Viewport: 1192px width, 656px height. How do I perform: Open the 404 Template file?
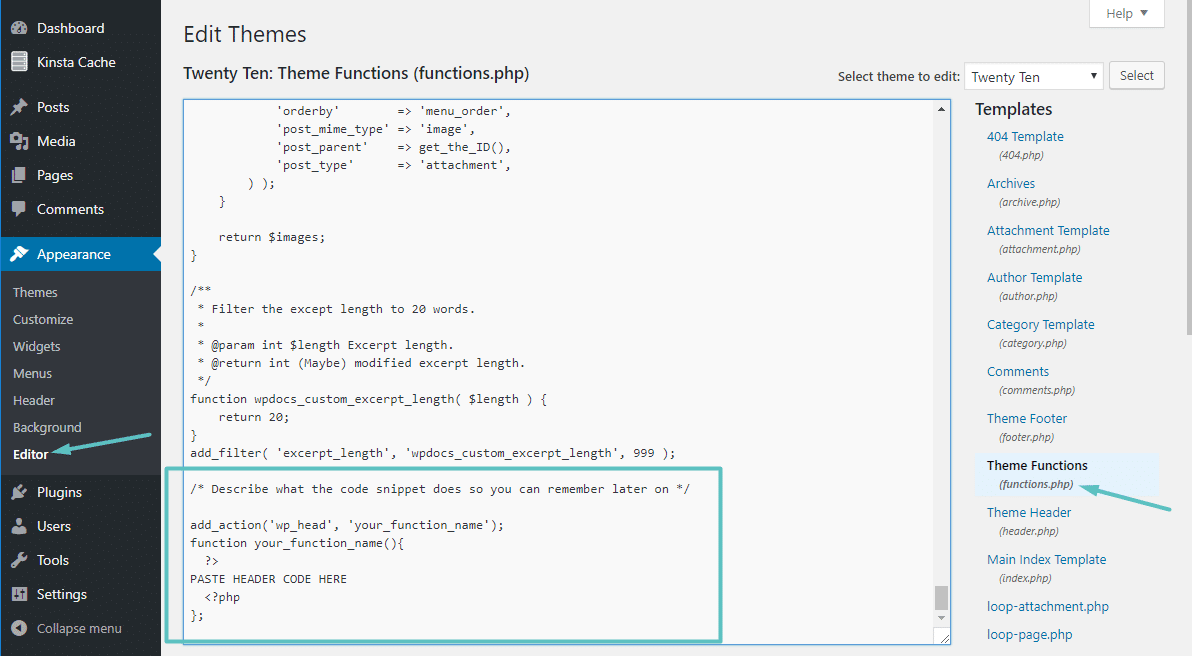pos(1025,136)
